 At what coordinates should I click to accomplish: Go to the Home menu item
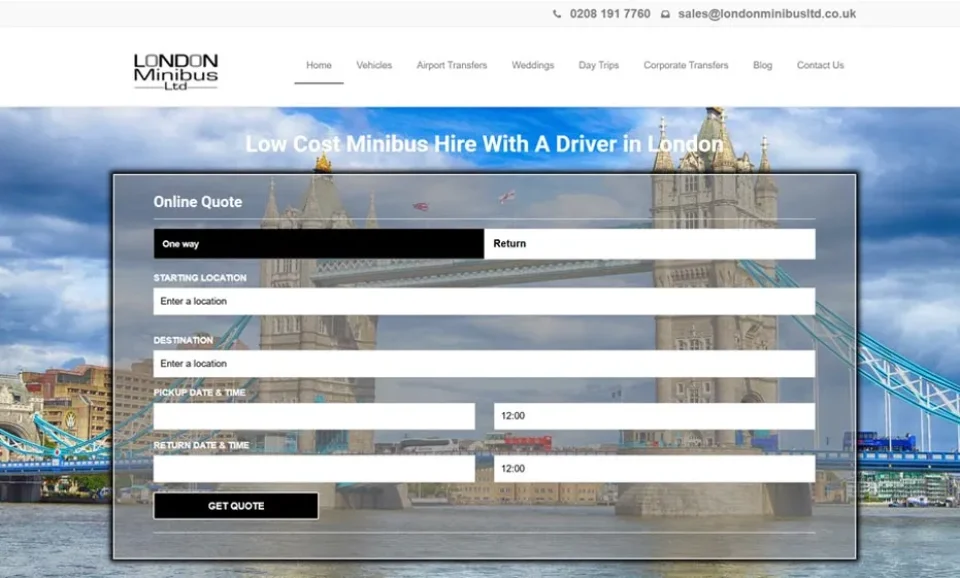[319, 65]
